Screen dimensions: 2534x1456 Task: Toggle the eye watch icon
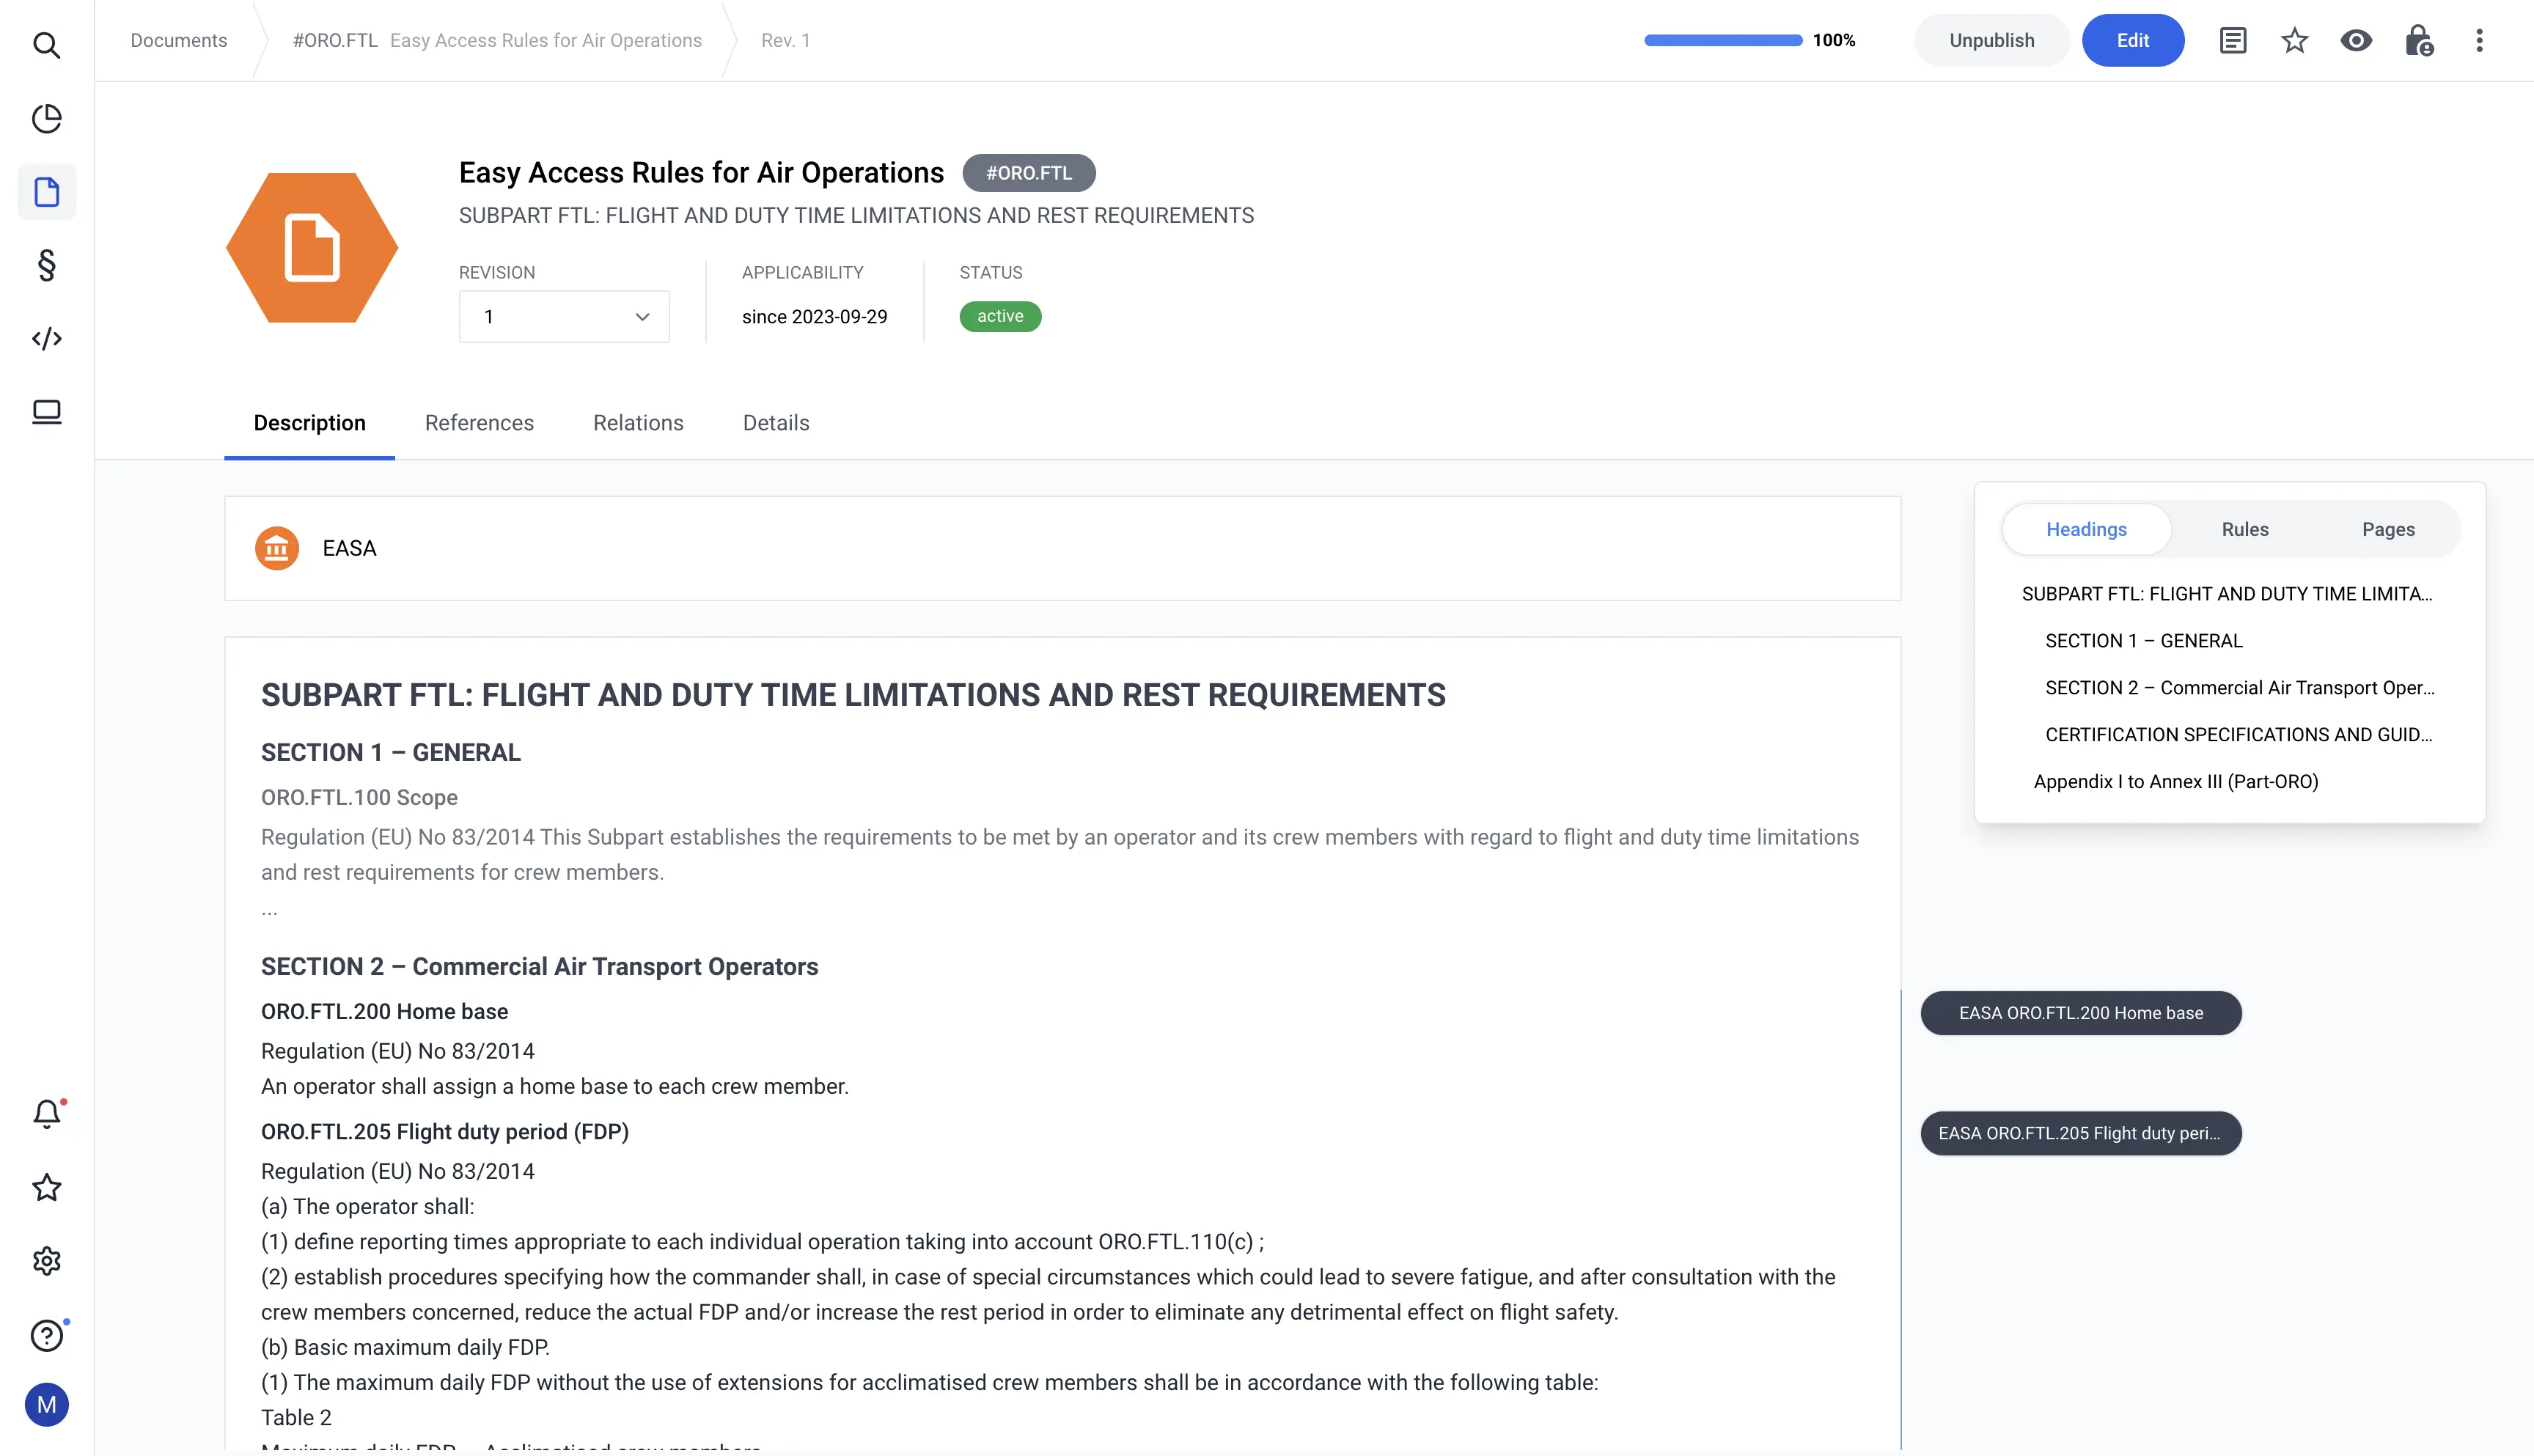click(2356, 41)
